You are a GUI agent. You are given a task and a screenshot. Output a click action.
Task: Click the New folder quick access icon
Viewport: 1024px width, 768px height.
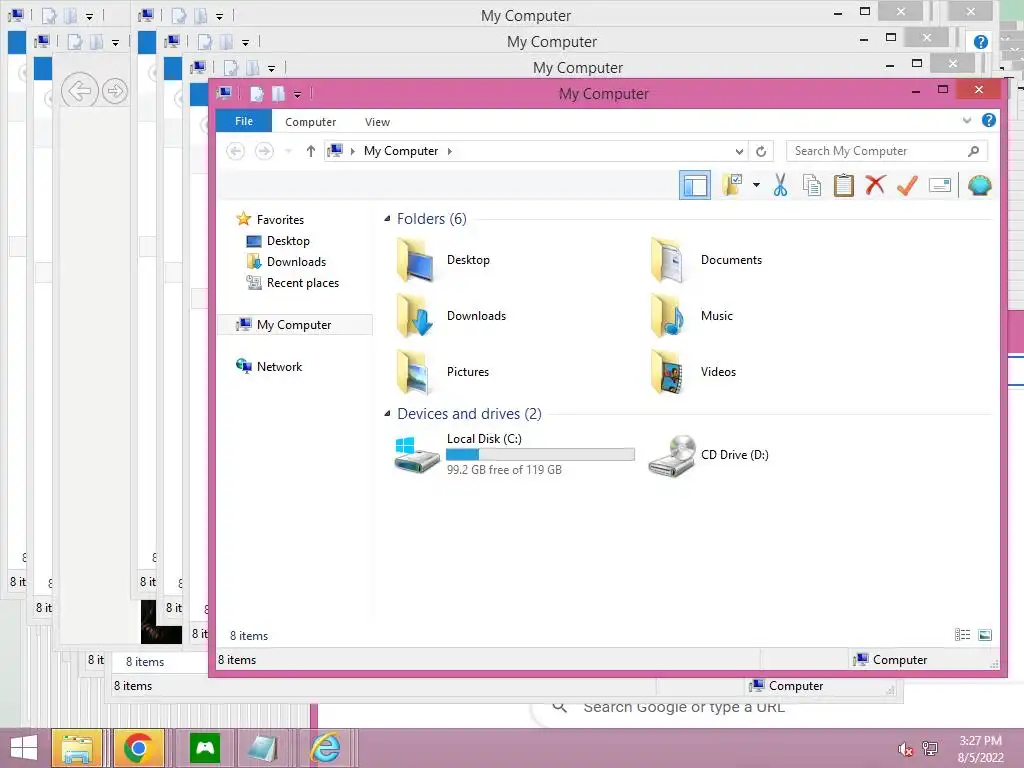pos(278,93)
